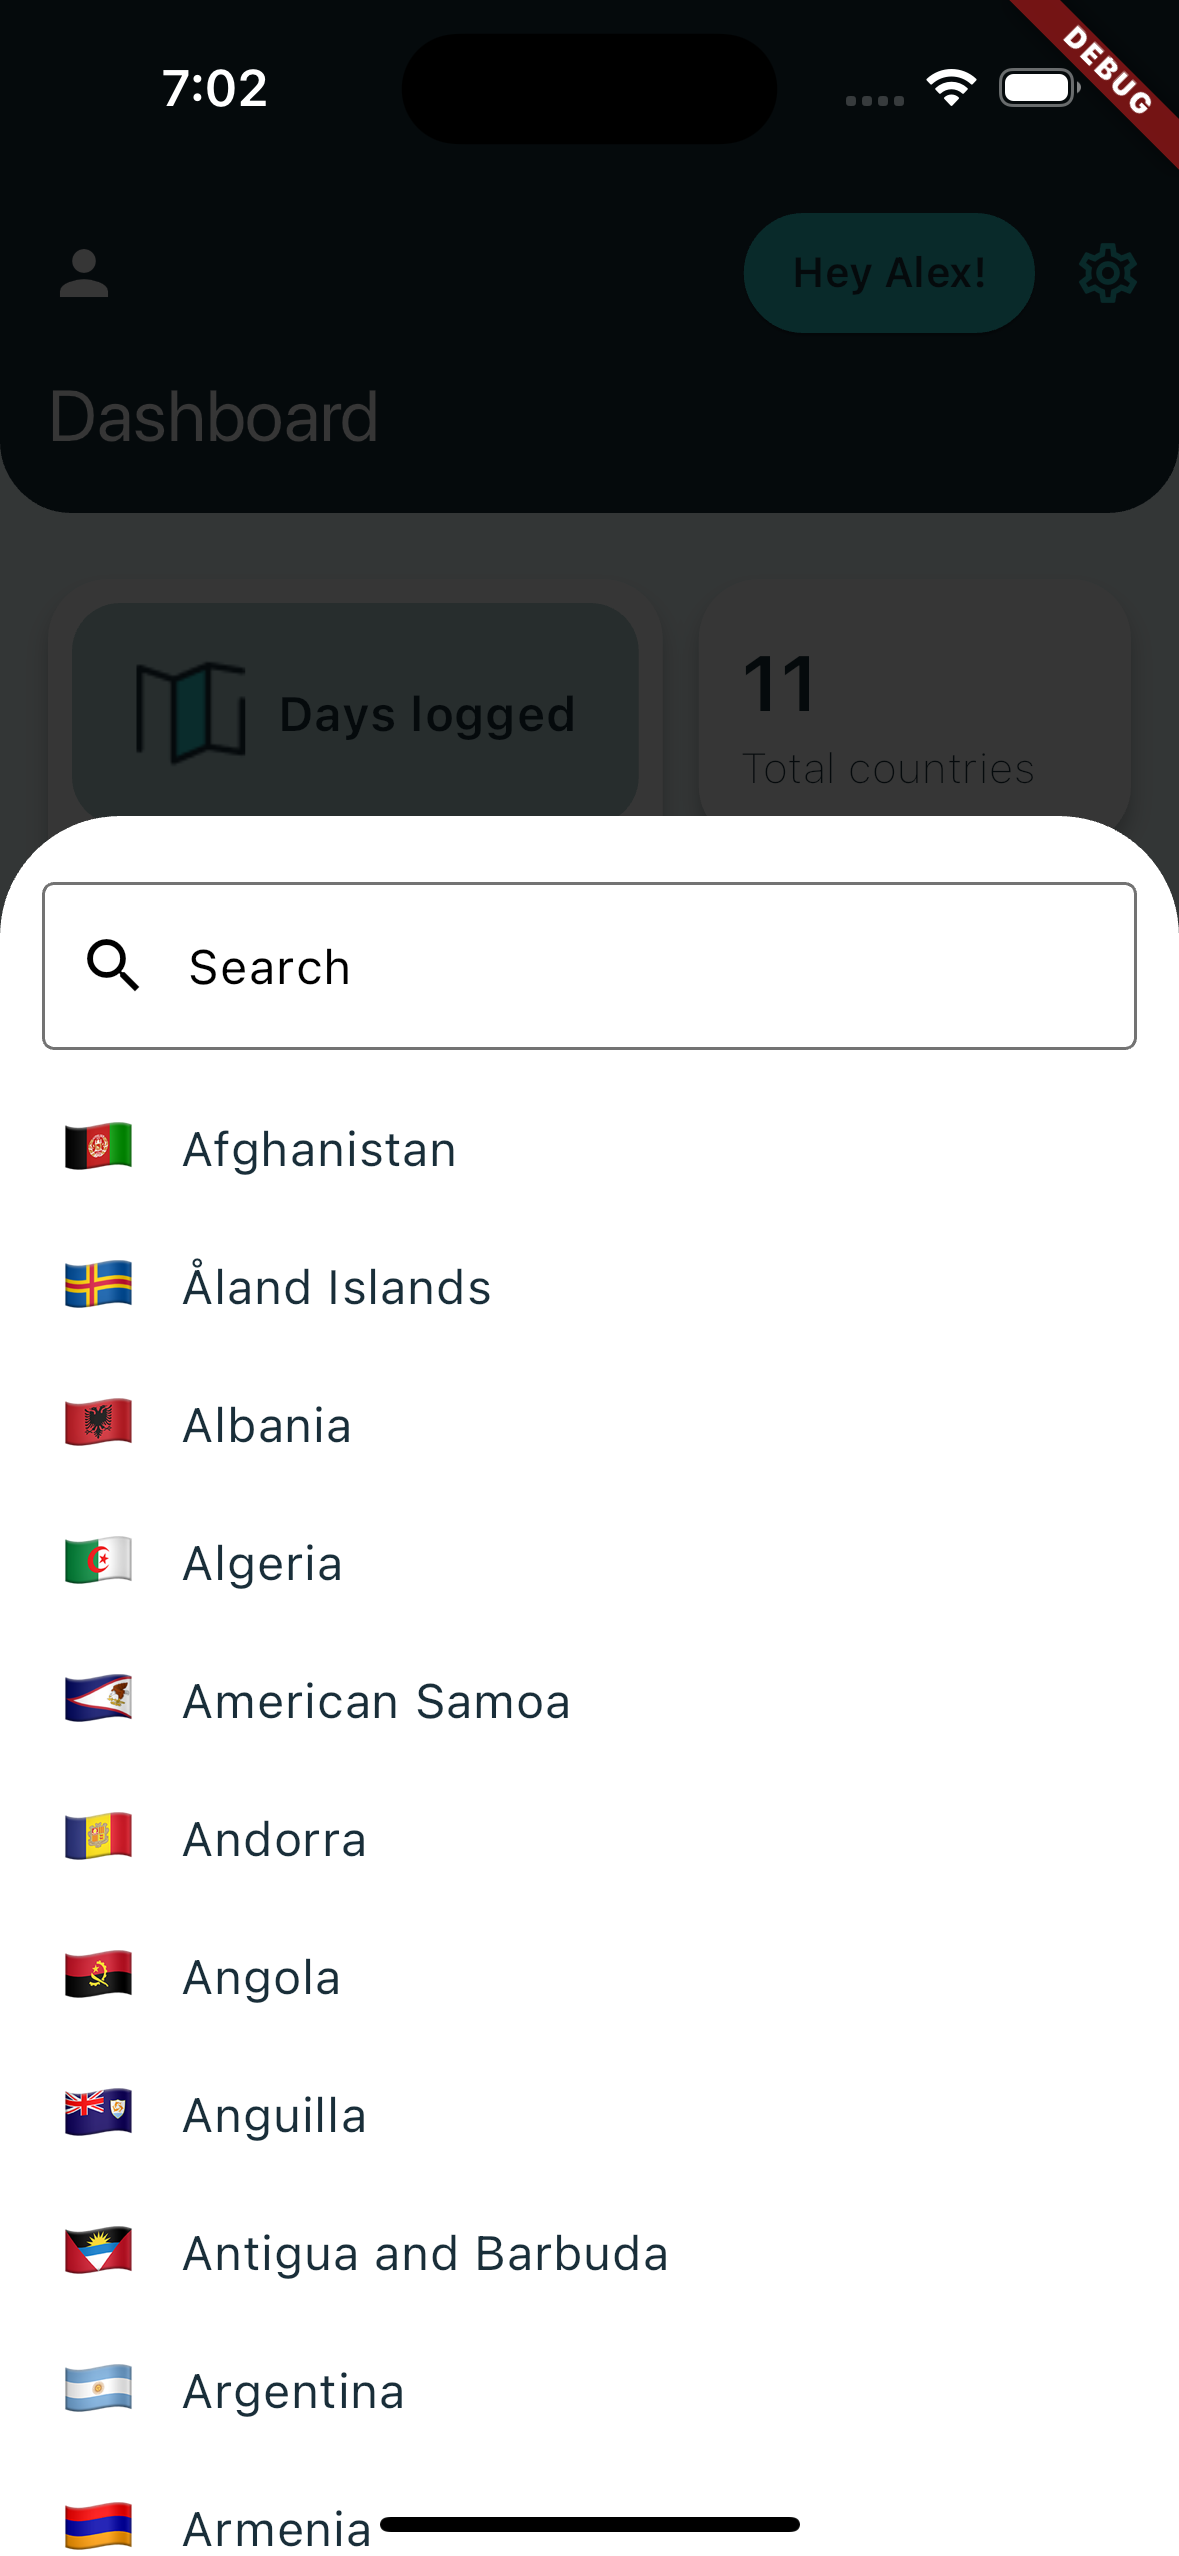This screenshot has width=1179, height=2556.
Task: Tap the Hey Alex! greeting button
Action: click(889, 273)
